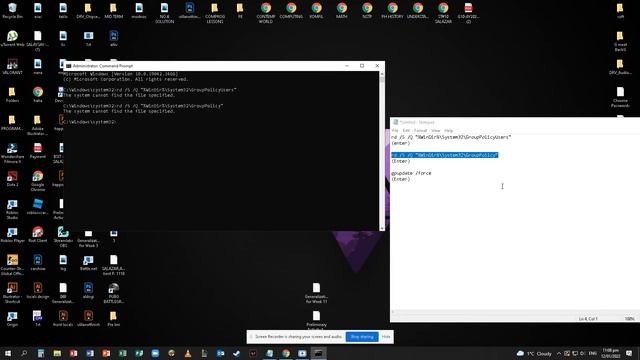The width and height of the screenshot is (640, 360).
Task: Launch the Roblox Studio shortcut
Action: tap(12, 209)
